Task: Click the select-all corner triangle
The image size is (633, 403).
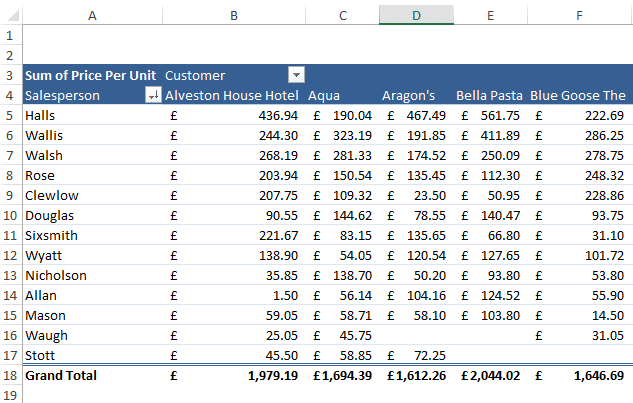Action: (11, 15)
